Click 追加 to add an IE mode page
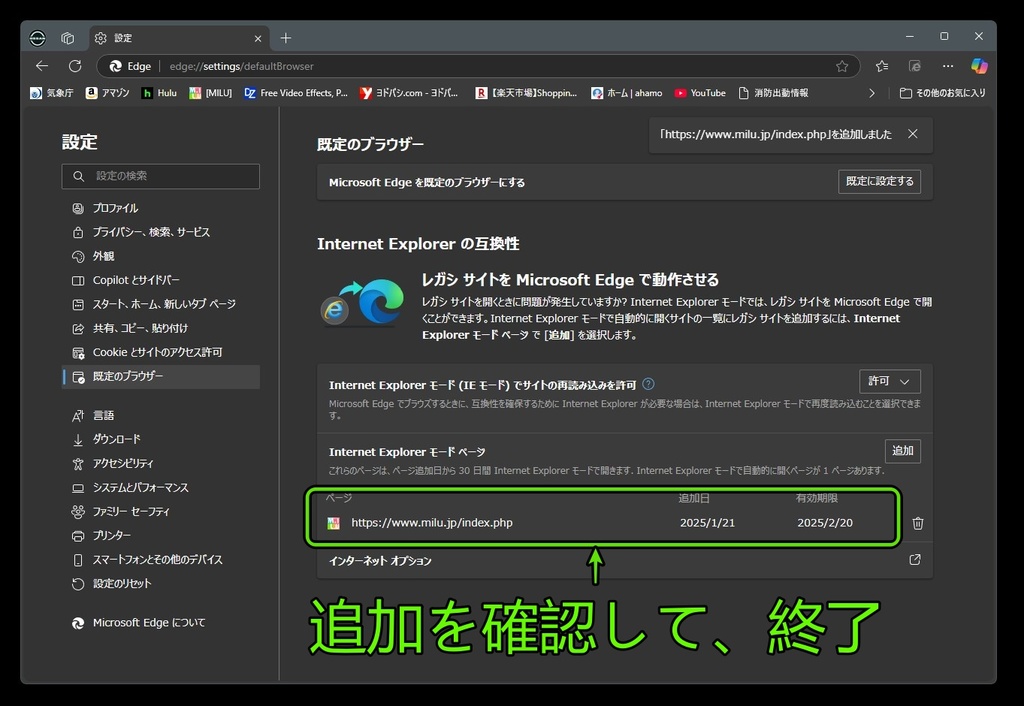The image size is (1024, 706). [903, 451]
